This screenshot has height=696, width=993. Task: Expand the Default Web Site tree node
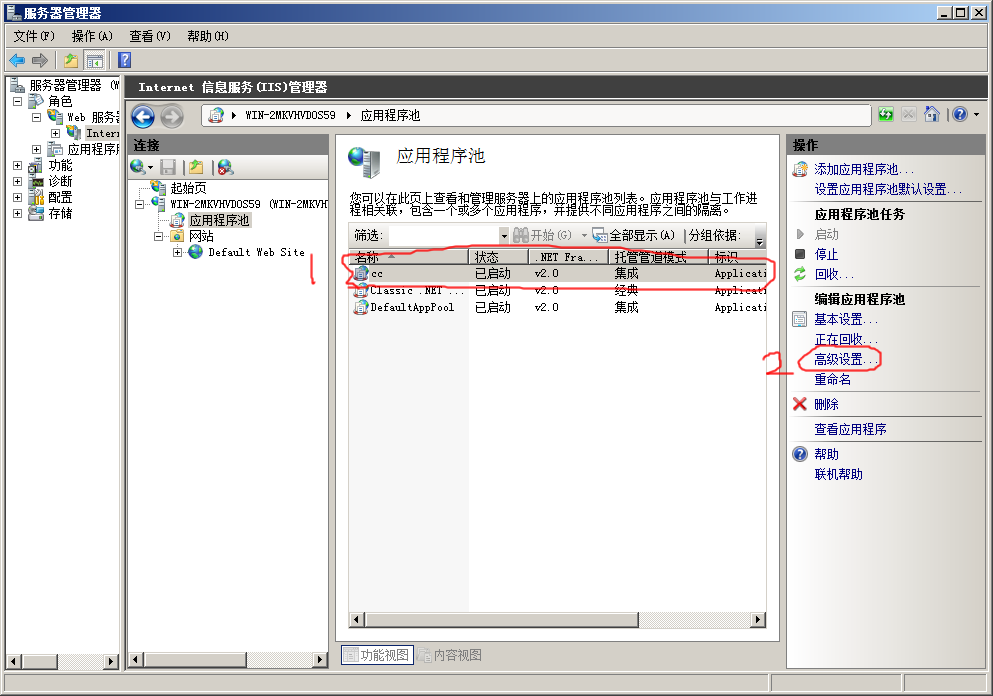click(178, 252)
